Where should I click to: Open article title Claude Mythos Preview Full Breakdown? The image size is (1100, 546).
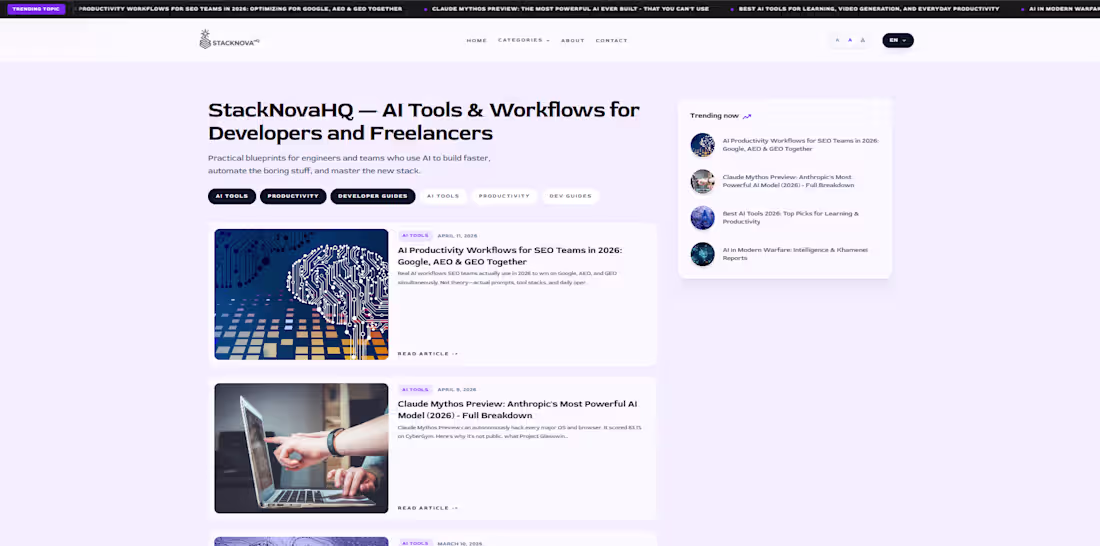point(517,410)
